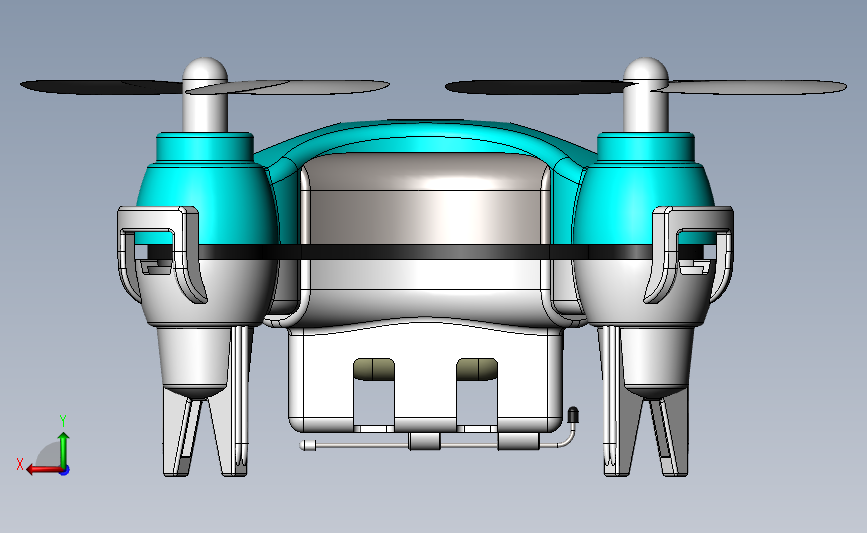
Task: Select the black antenna tip beside the battery box
Action: (x=573, y=415)
